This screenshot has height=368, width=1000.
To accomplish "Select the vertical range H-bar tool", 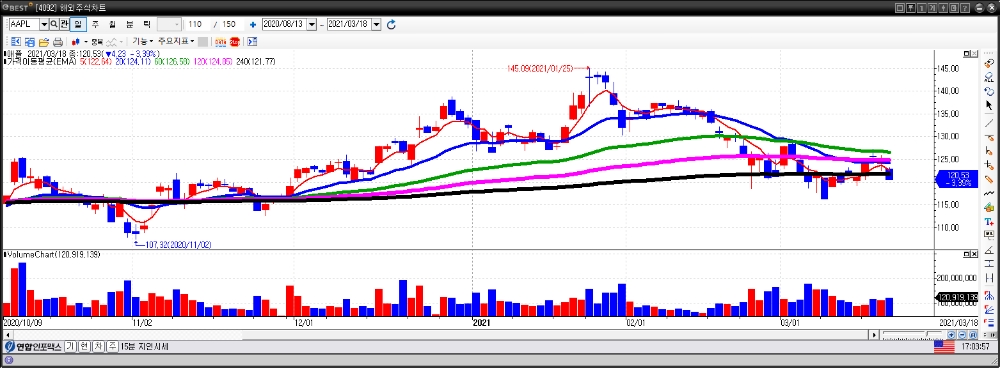I will point(989,277).
